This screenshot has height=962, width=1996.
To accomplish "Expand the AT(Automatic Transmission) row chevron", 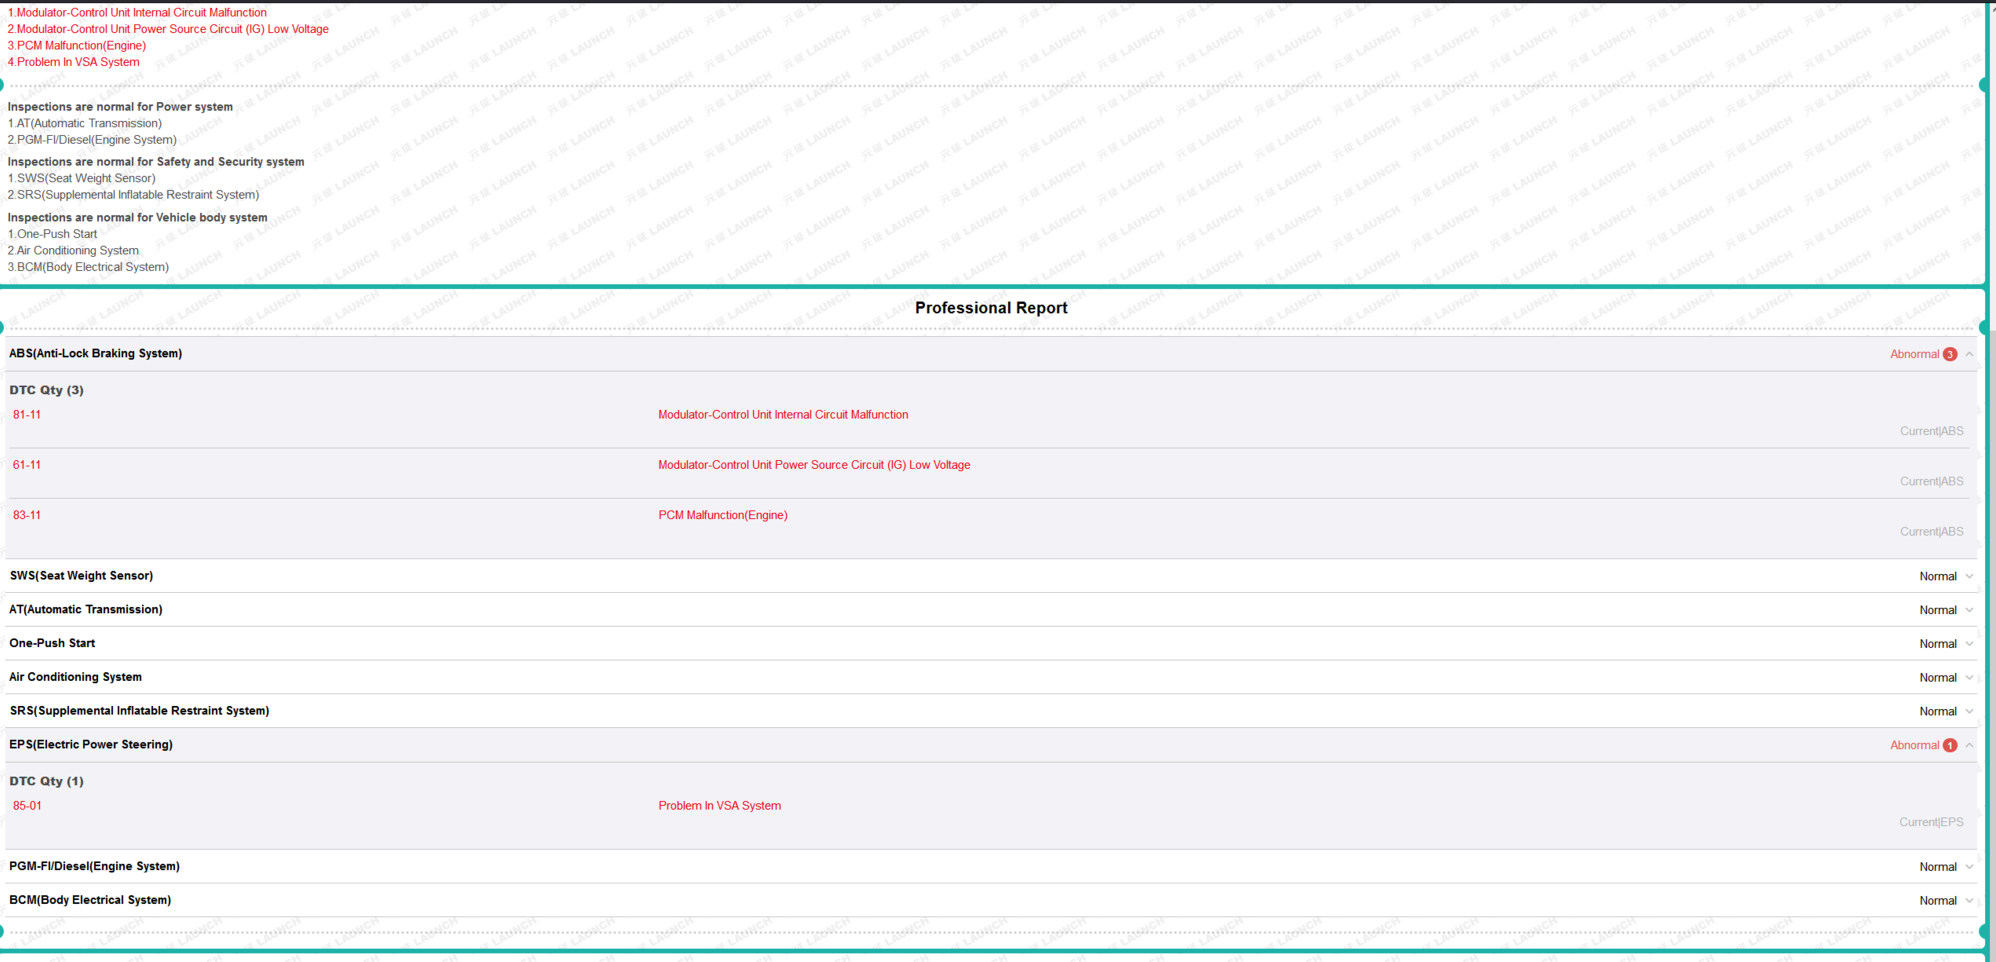I will 1969,610.
